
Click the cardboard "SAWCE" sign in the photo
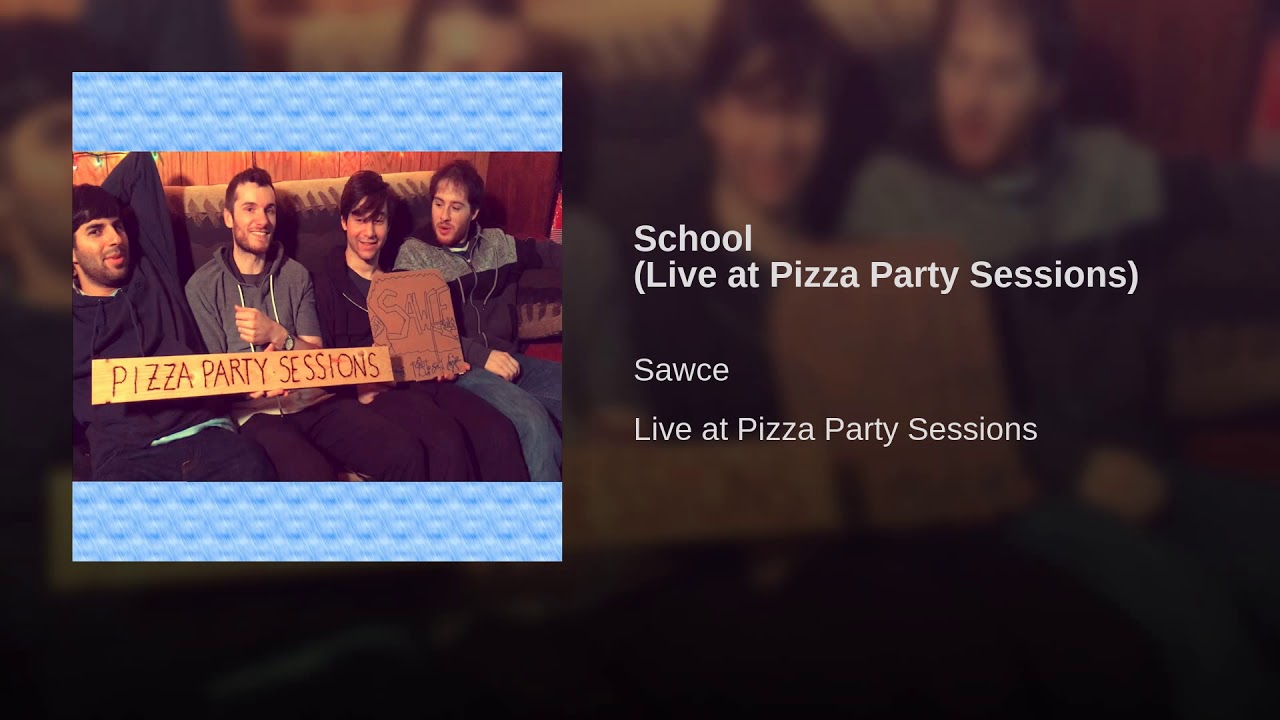(x=415, y=324)
